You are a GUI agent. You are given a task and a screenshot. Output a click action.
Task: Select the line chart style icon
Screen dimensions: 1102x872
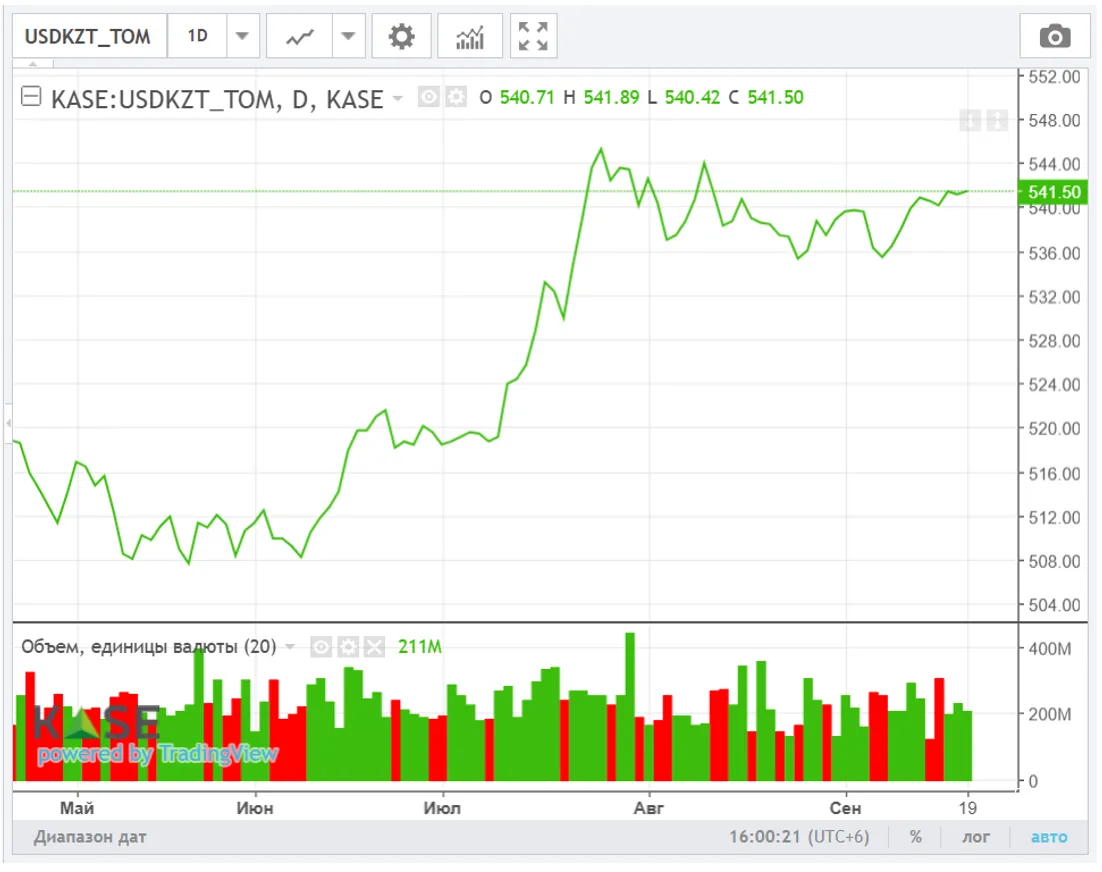(299, 37)
